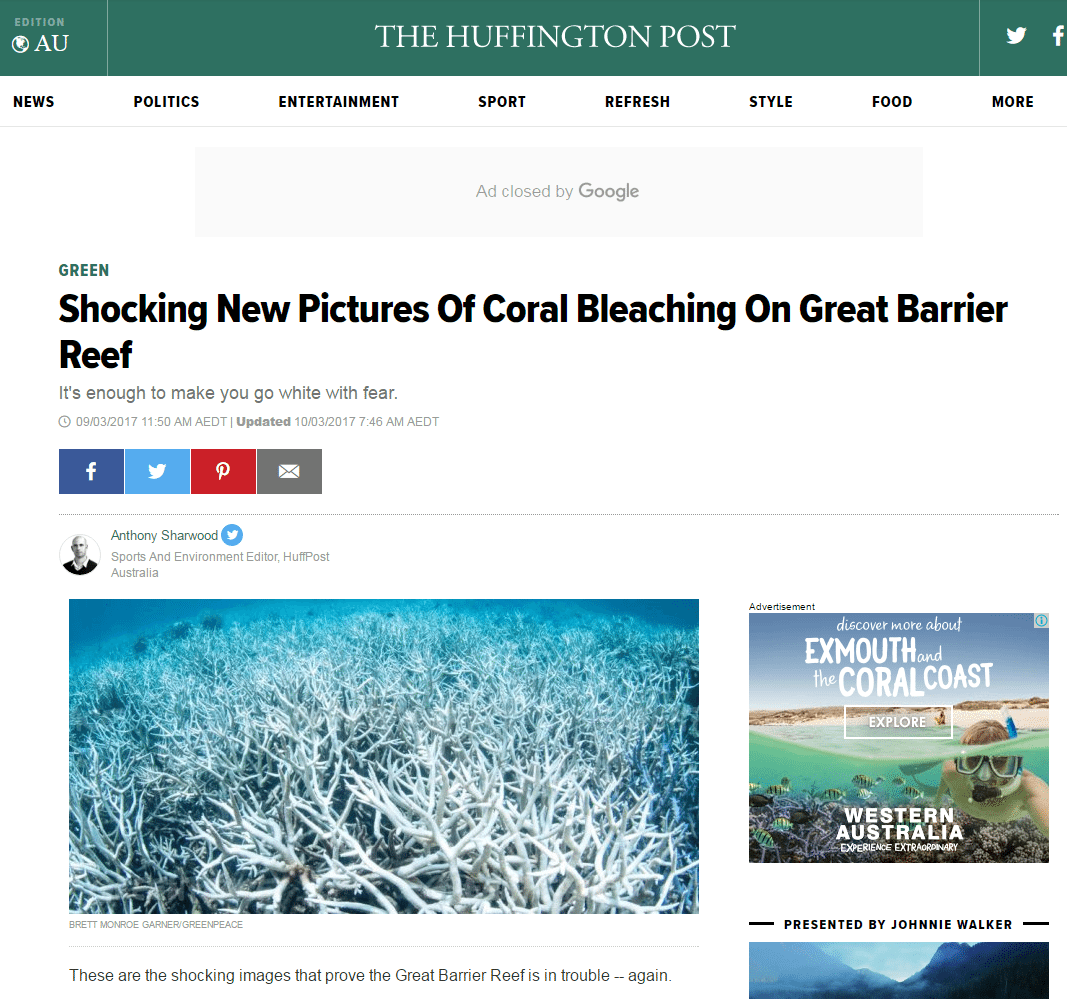Open the bleached coral reef photo
Viewport: 1067px width, 999px height.
coord(384,756)
